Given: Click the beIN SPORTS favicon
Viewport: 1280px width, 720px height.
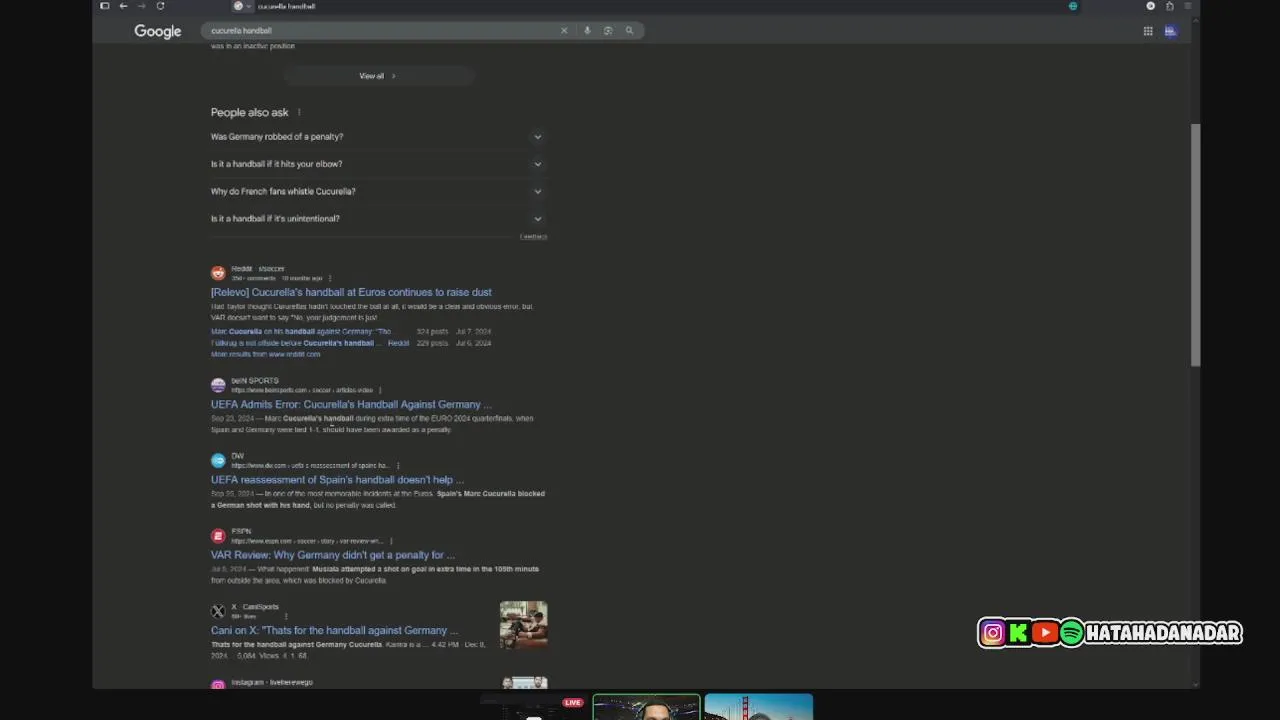Looking at the screenshot, I should (218, 385).
